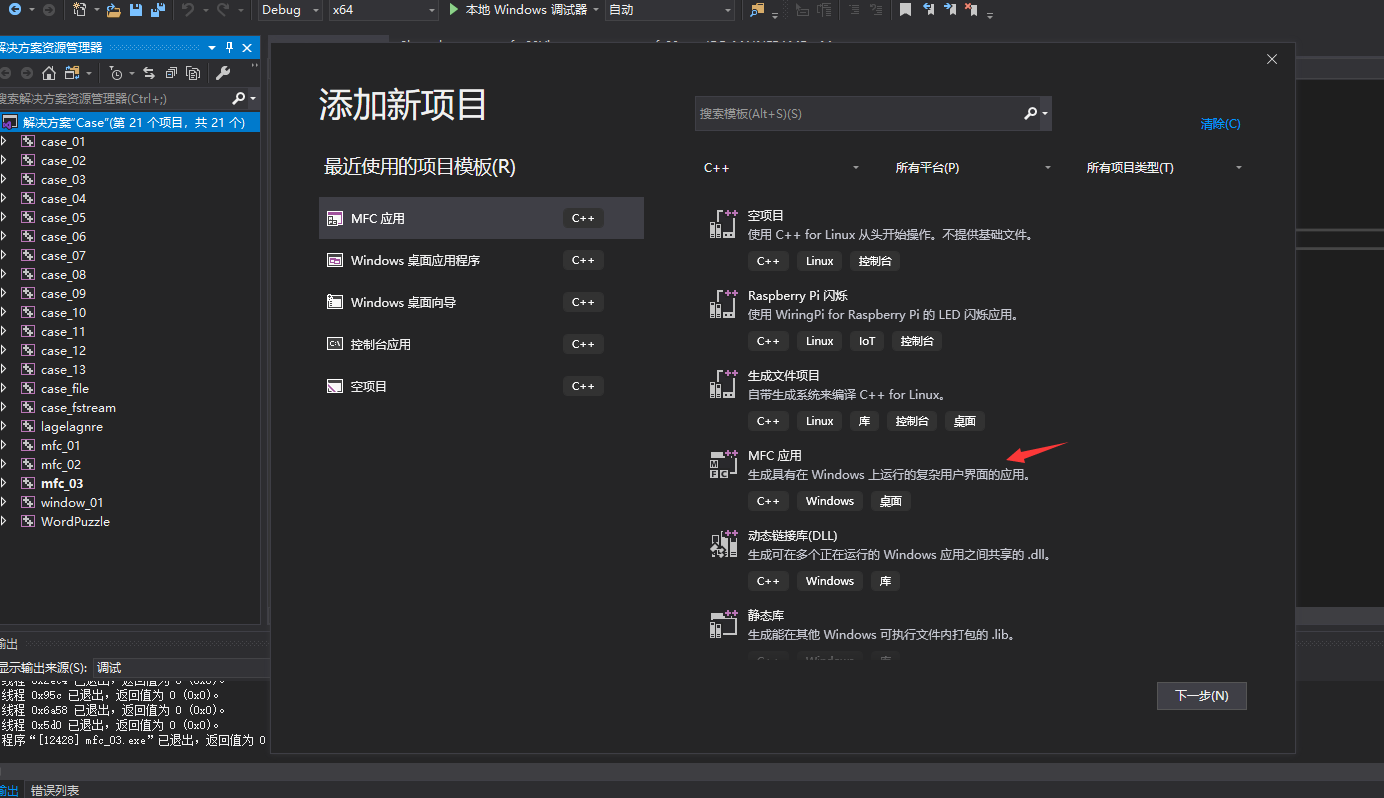
Task: Click the delete all bookmarks icon
Action: click(x=972, y=10)
